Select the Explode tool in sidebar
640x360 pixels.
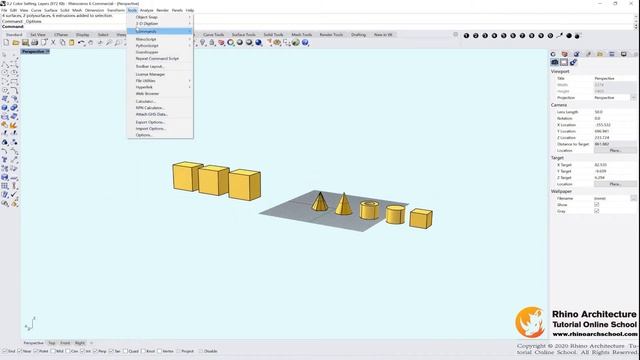[x=14, y=125]
